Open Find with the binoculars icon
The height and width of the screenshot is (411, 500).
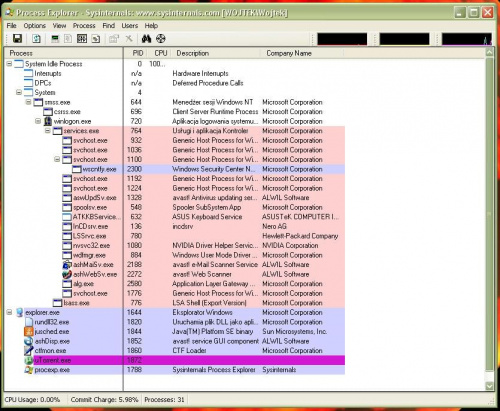point(146,39)
